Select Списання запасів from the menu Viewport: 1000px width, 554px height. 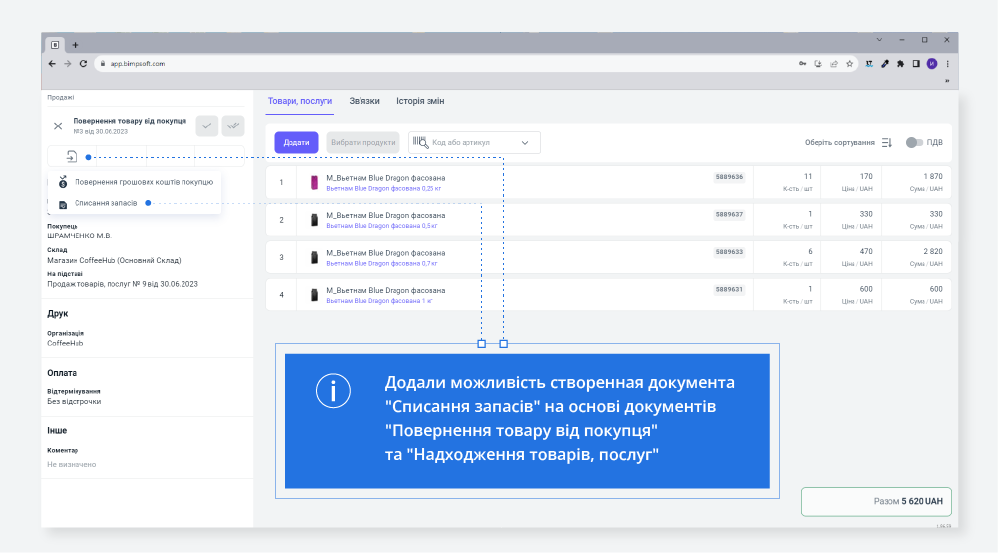(x=106, y=203)
